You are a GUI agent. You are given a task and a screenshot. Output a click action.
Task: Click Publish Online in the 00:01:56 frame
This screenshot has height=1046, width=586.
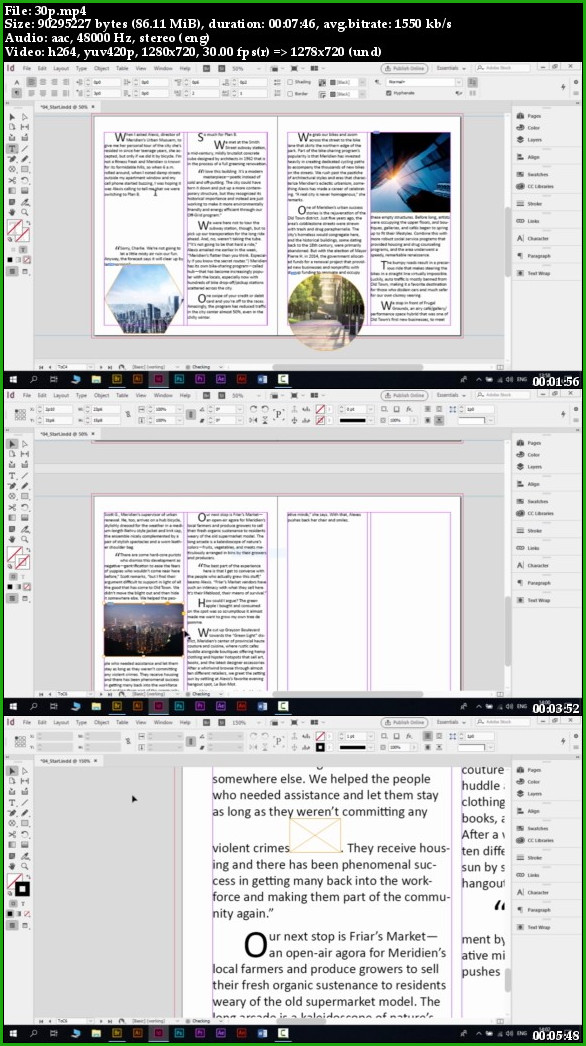coord(404,69)
